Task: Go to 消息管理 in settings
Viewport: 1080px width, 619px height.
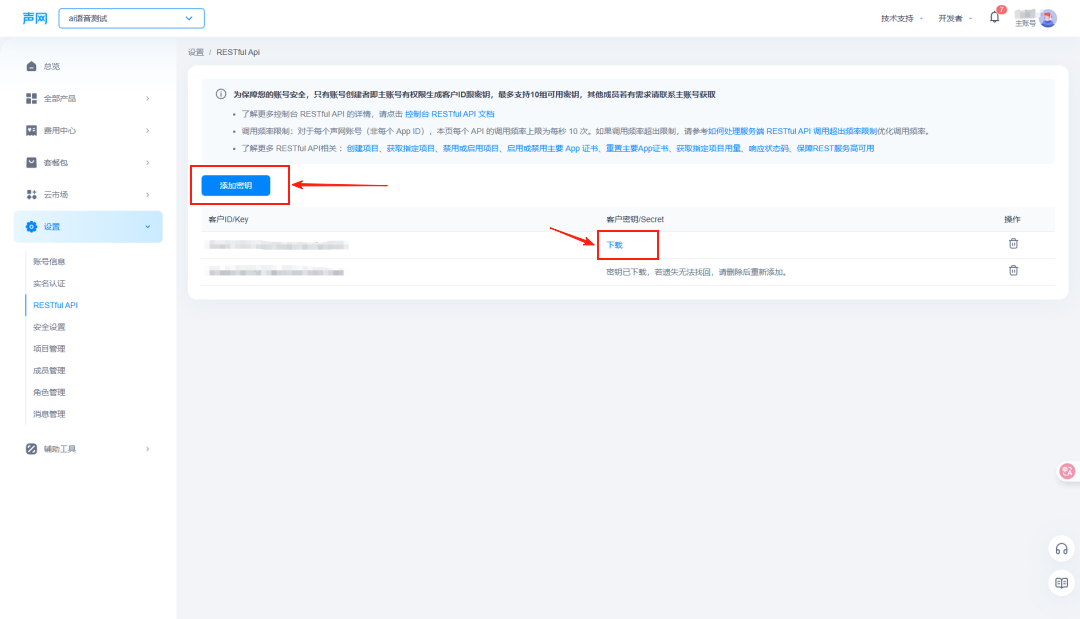Action: coord(49,415)
